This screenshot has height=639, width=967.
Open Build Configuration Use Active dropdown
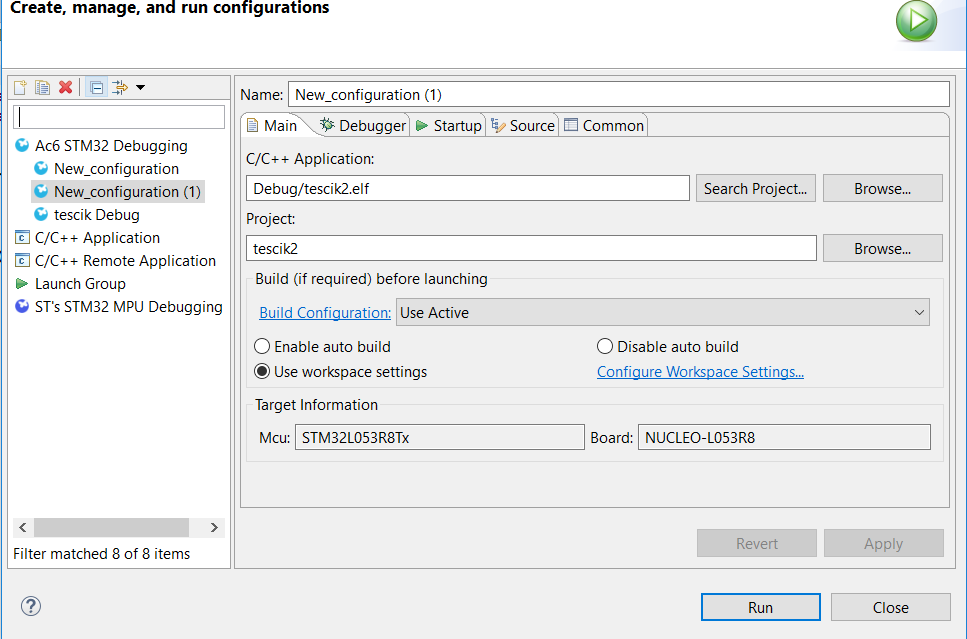coord(662,312)
